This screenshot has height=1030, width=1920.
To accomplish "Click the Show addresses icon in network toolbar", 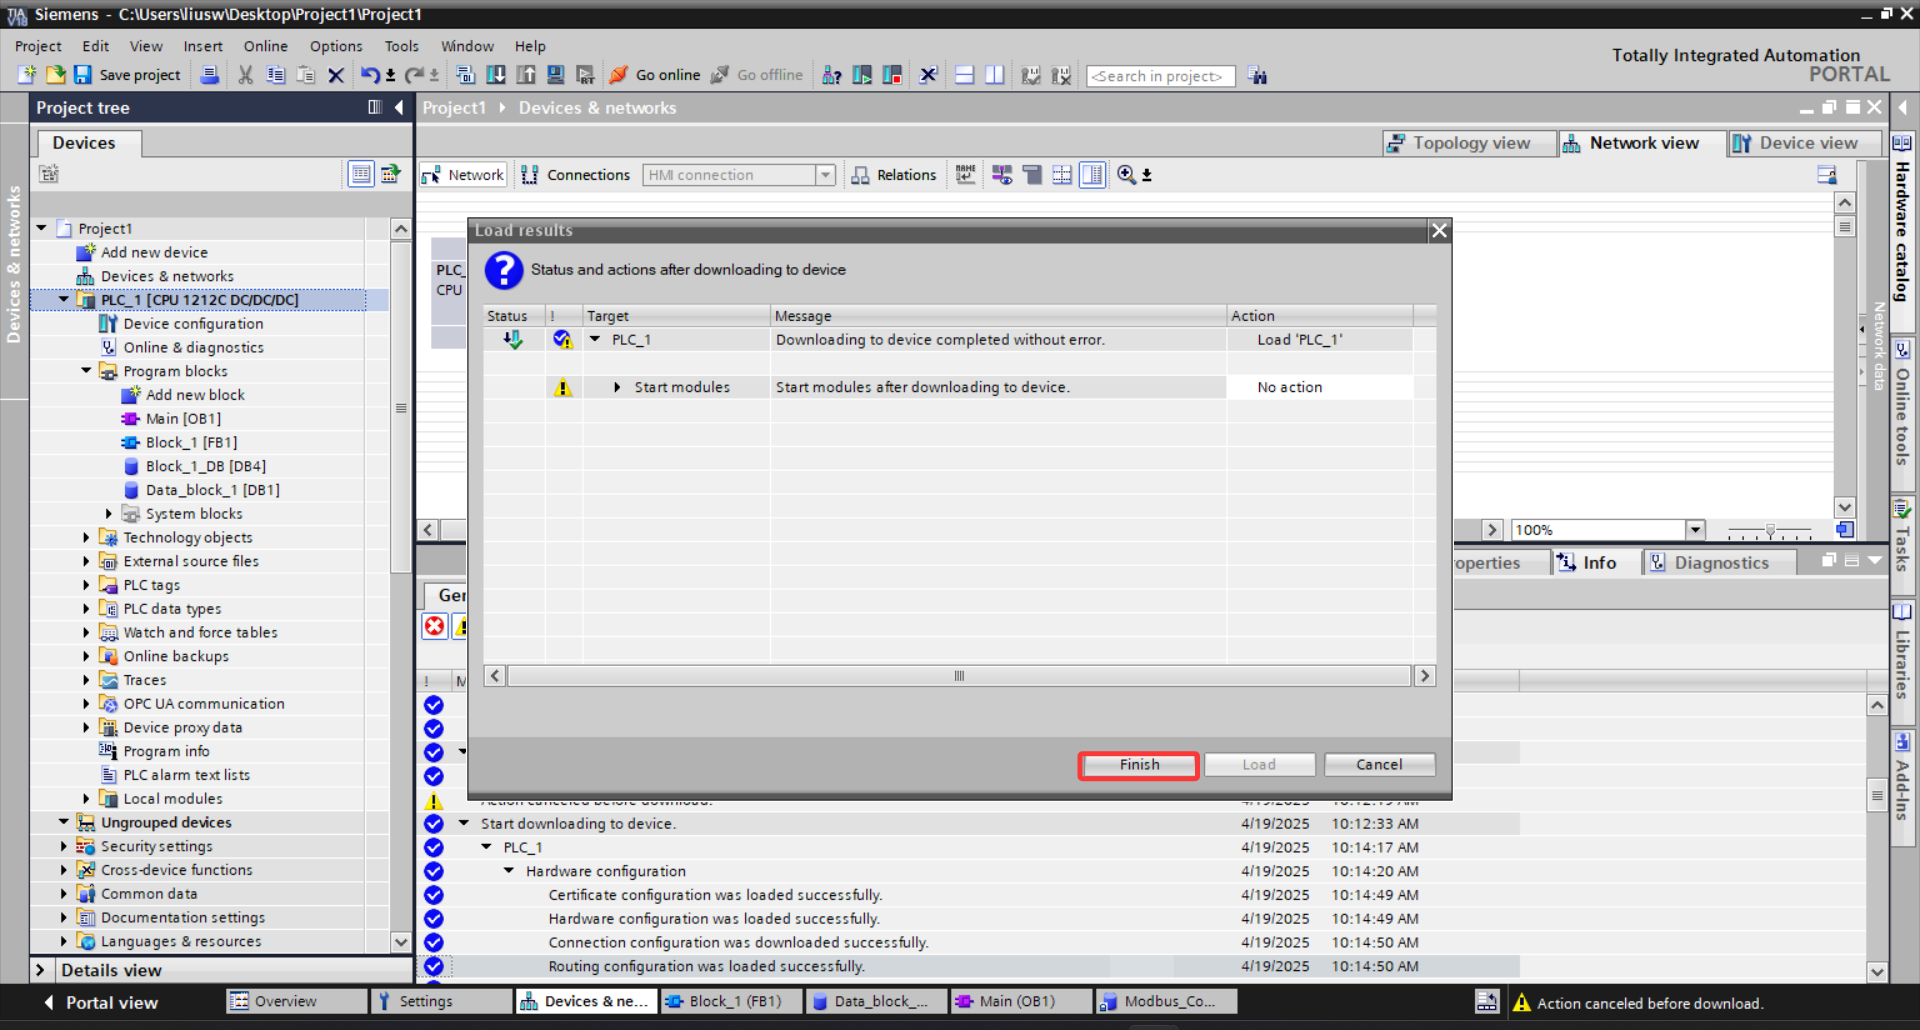I will point(1002,175).
